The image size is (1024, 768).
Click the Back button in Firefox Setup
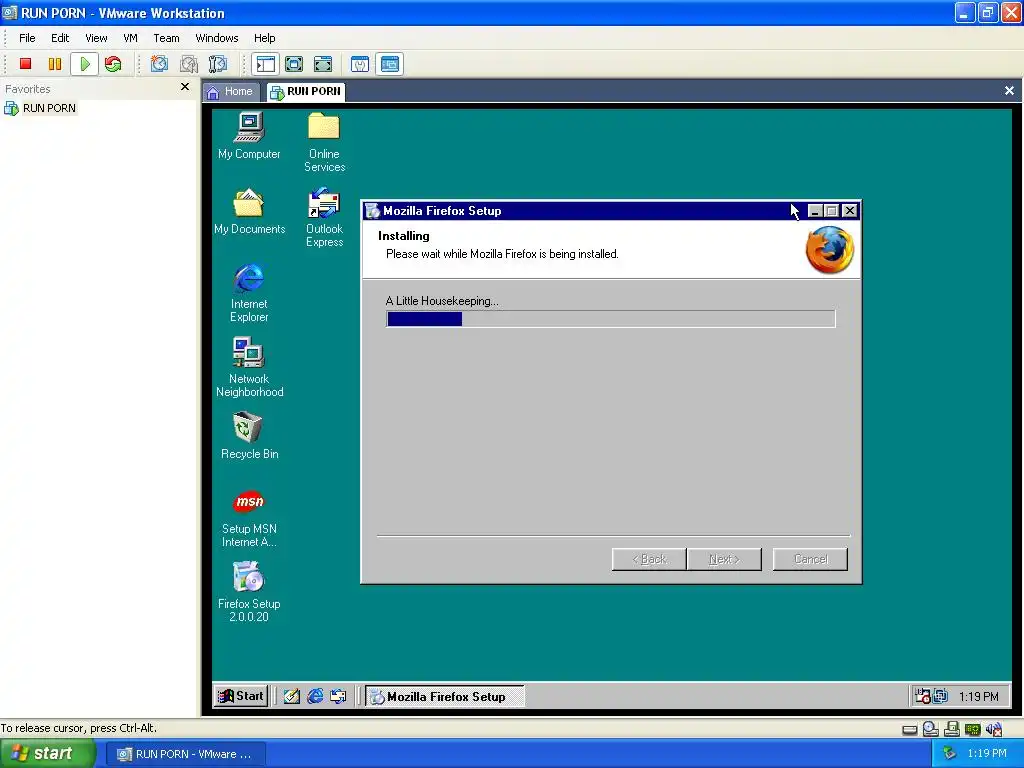(x=649, y=559)
